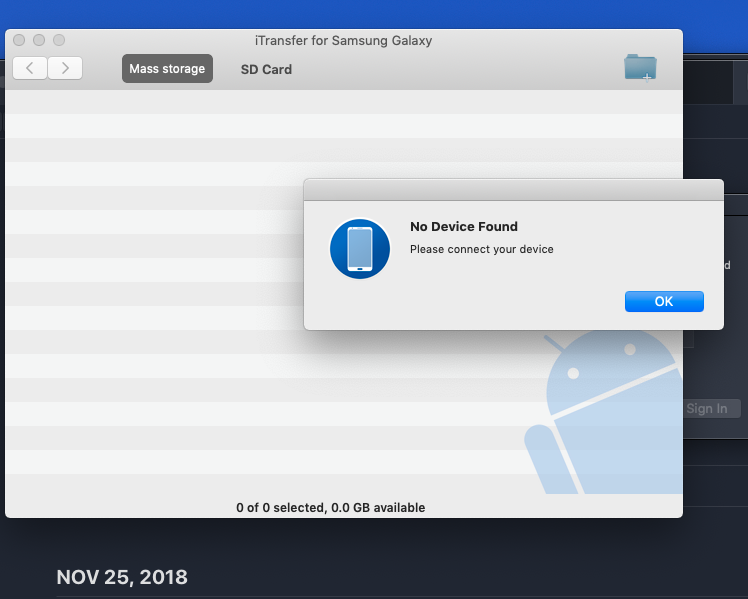Viewport: 748px width, 599px height.
Task: Minimize the iTransfer window
Action: 39,40
